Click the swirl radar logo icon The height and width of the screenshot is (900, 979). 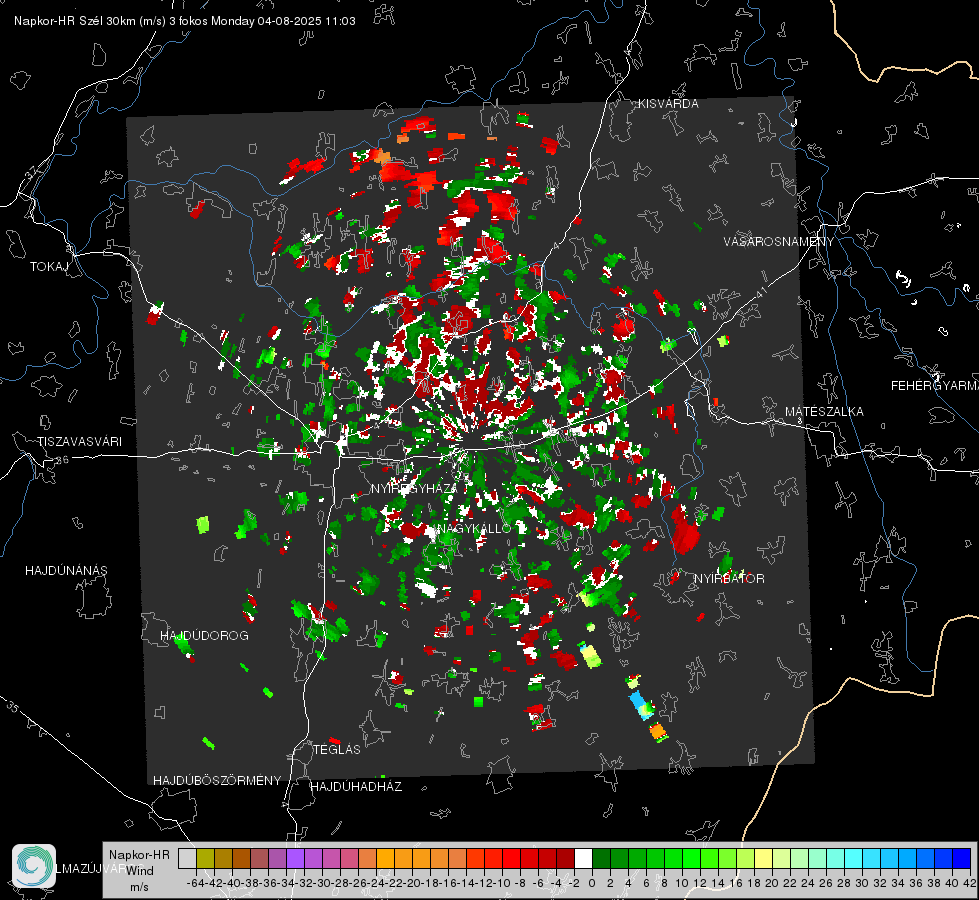tap(34, 866)
